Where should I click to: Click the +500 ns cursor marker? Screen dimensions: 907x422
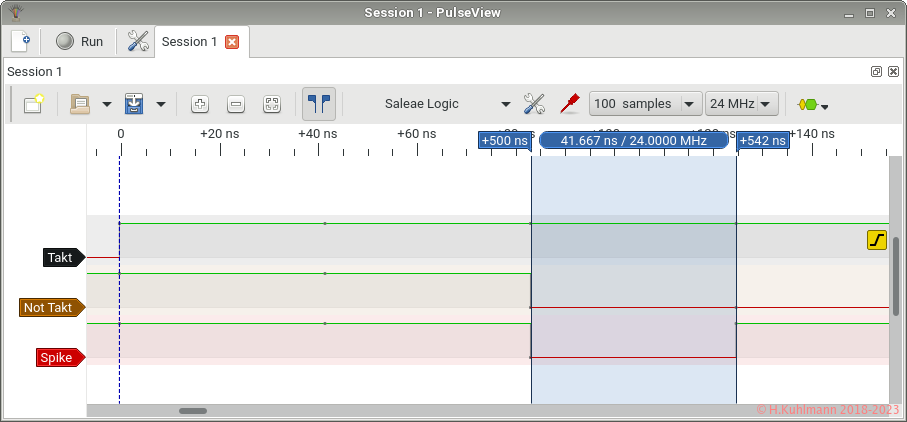tap(504, 141)
